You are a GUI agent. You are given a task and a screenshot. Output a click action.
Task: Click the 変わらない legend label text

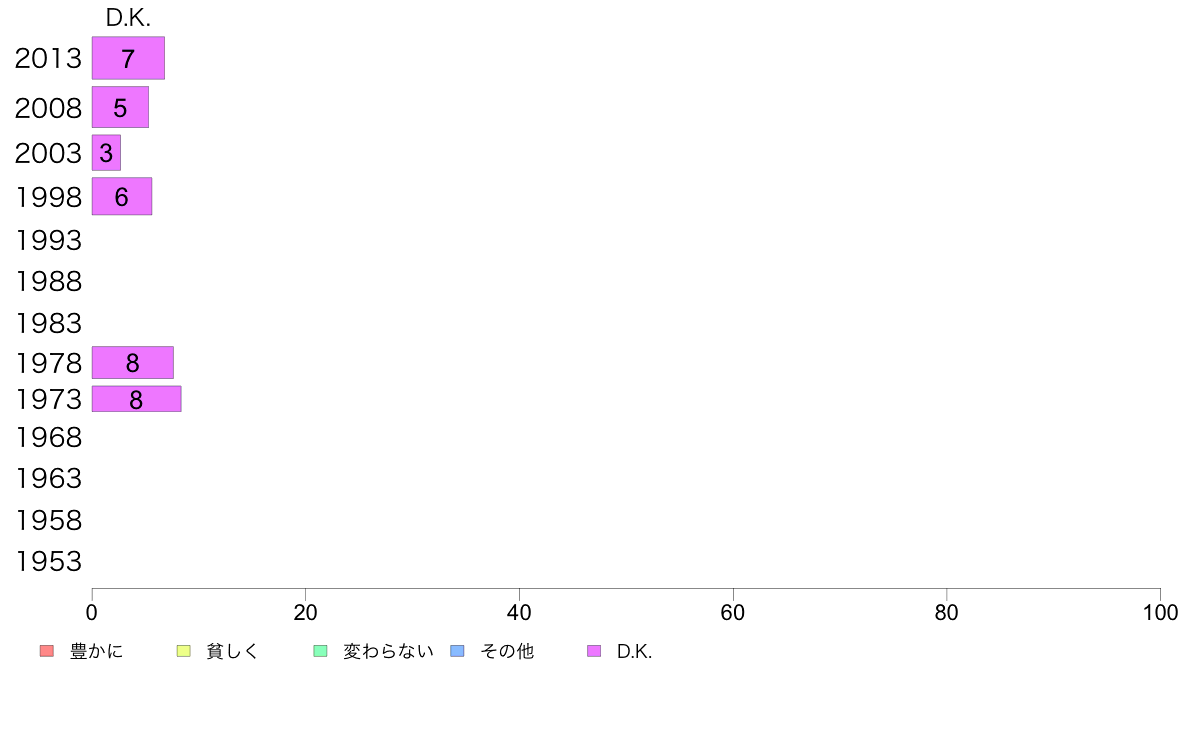point(388,651)
